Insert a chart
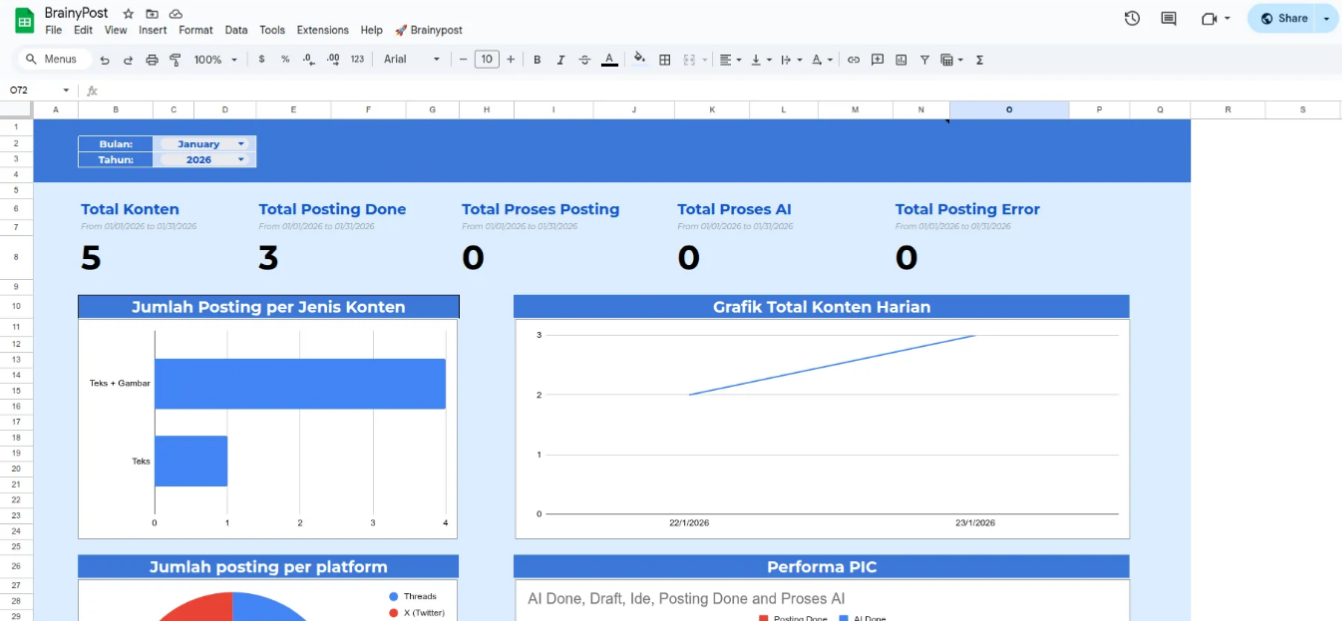Screen dimensions: 1342x621 tap(901, 60)
